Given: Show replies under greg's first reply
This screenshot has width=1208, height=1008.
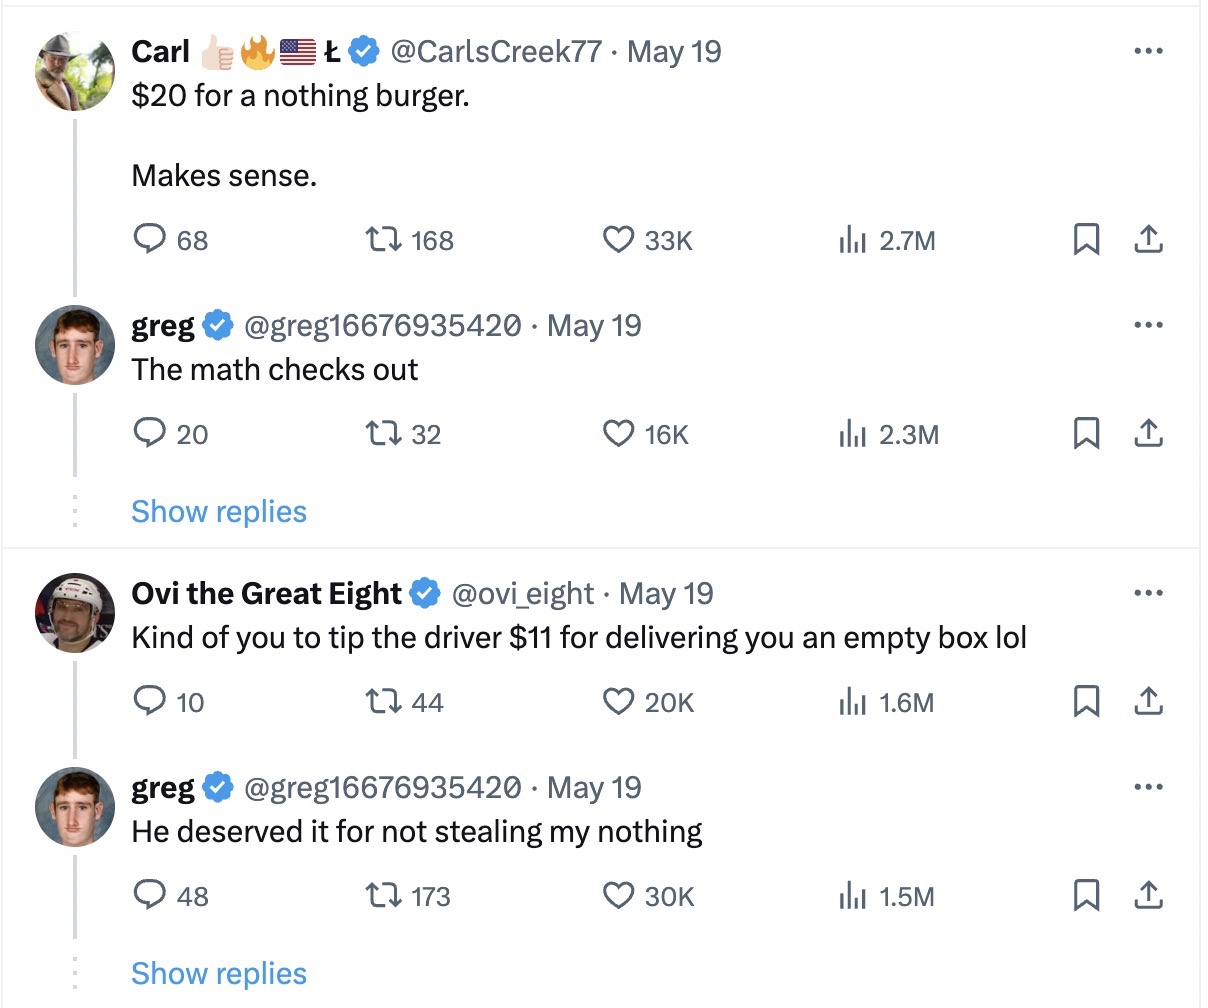Looking at the screenshot, I should tap(218, 511).
